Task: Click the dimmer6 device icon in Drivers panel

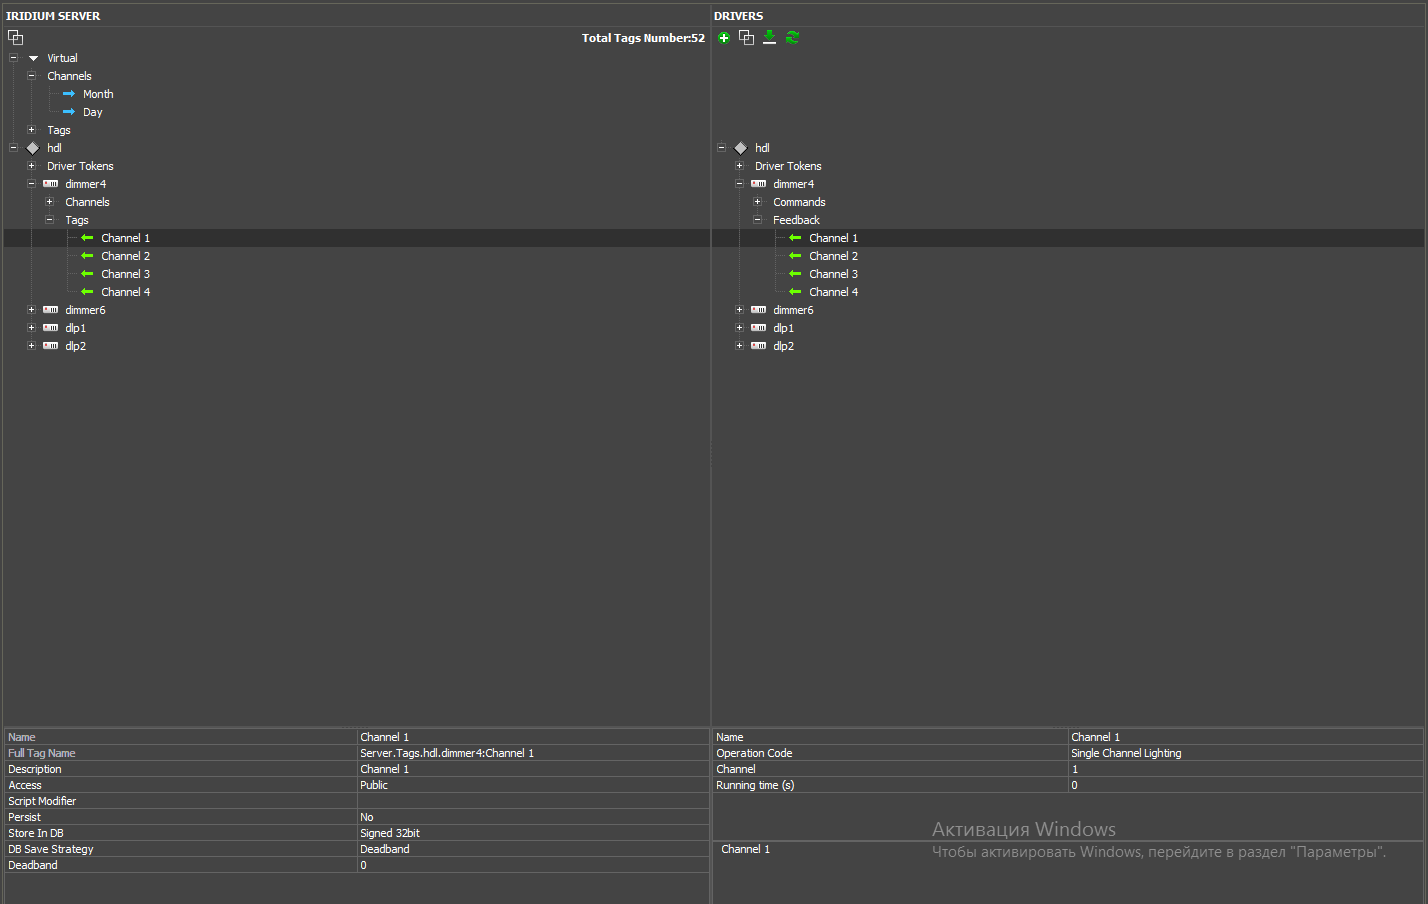Action: click(759, 310)
